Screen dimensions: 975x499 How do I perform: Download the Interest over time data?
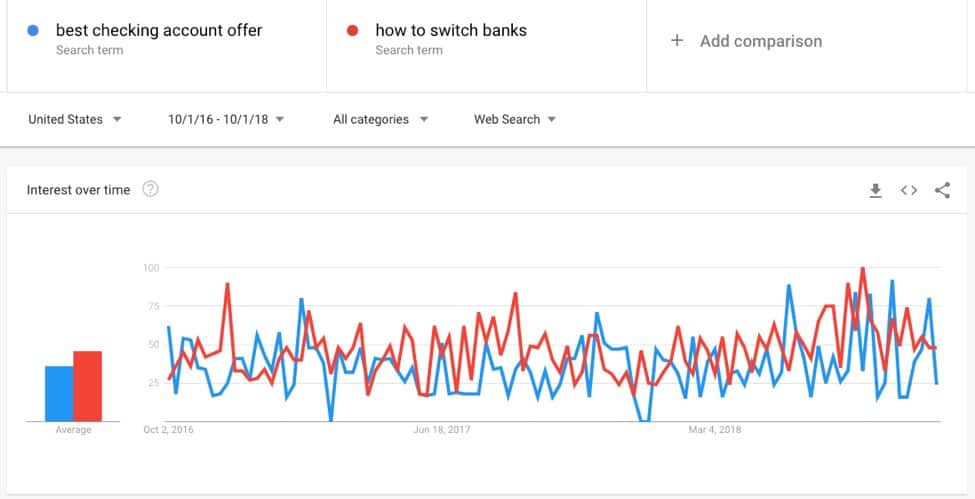point(876,190)
